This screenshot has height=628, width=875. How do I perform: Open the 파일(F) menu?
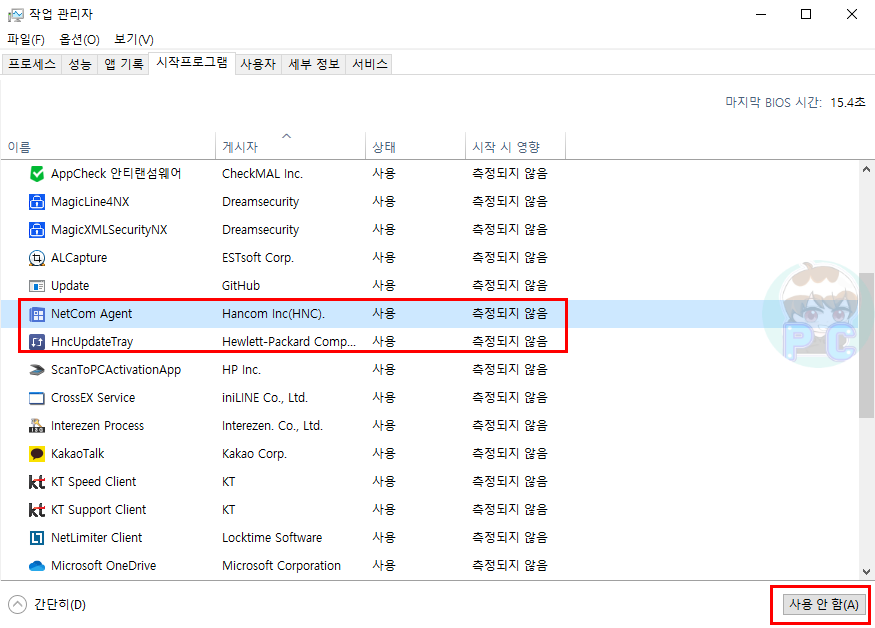[x=26, y=40]
